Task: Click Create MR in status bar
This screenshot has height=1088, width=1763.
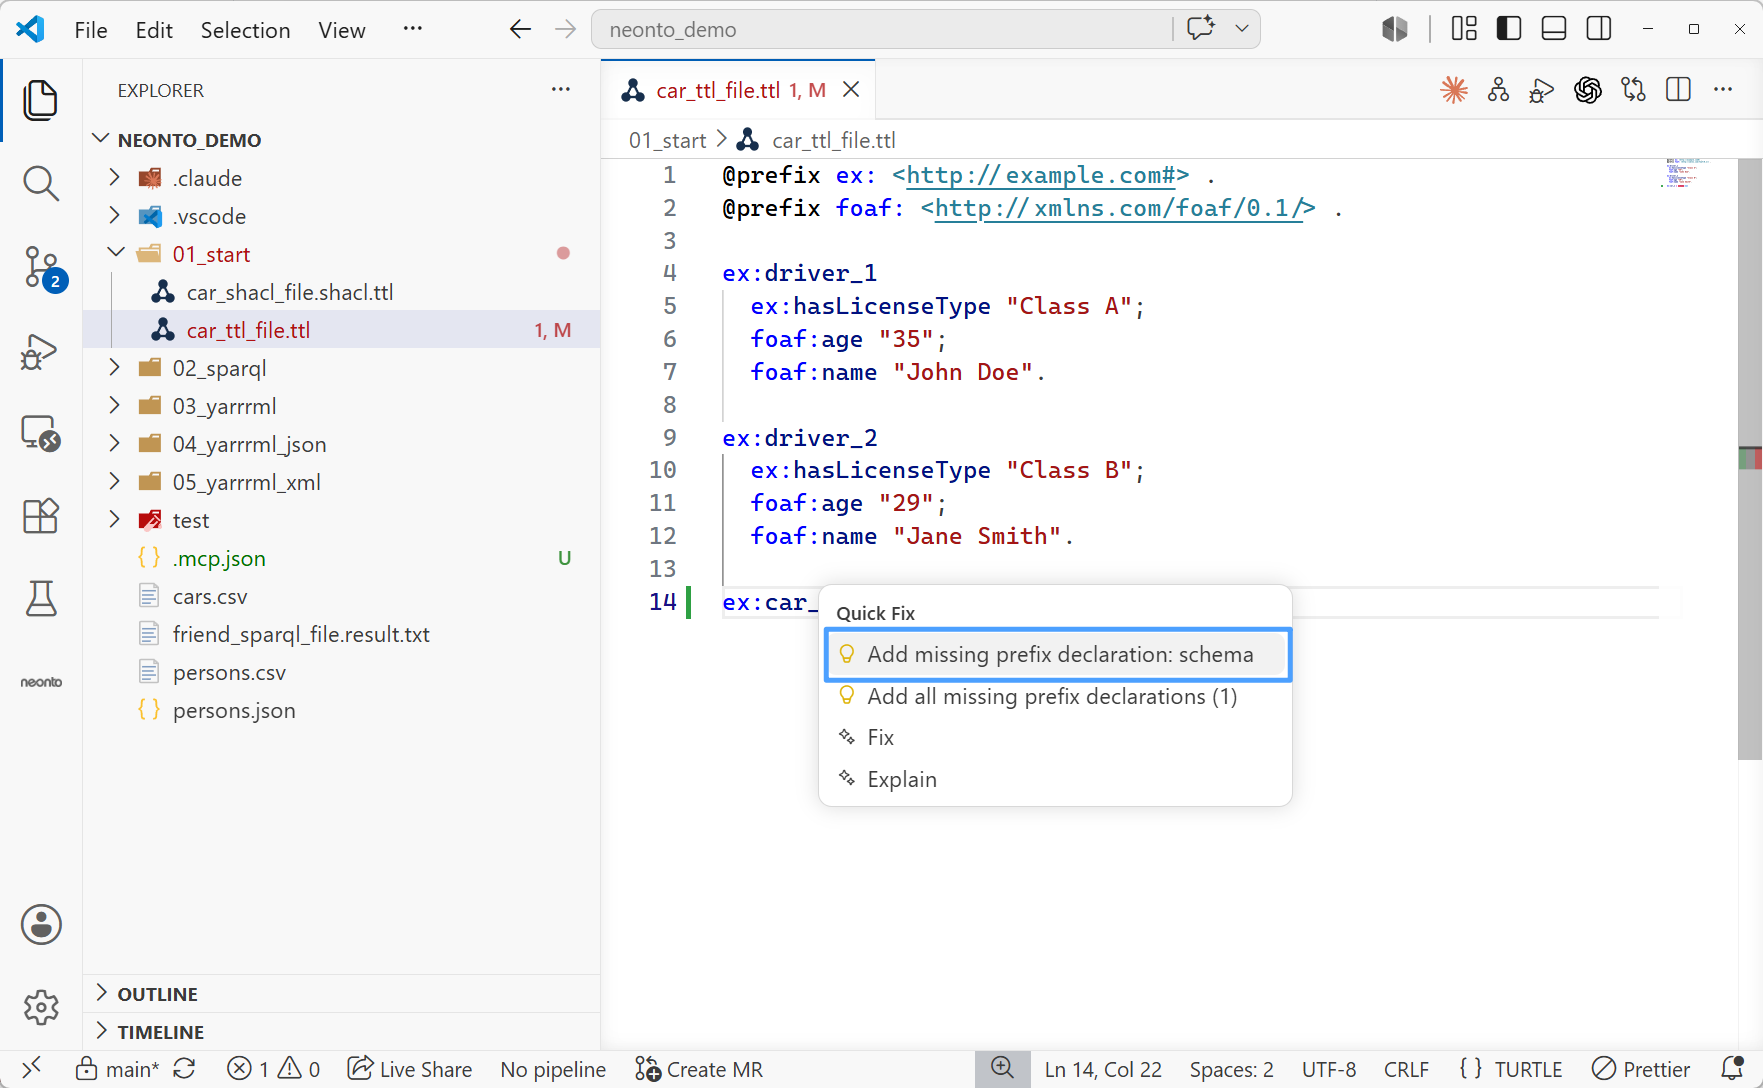Action: pos(698,1069)
